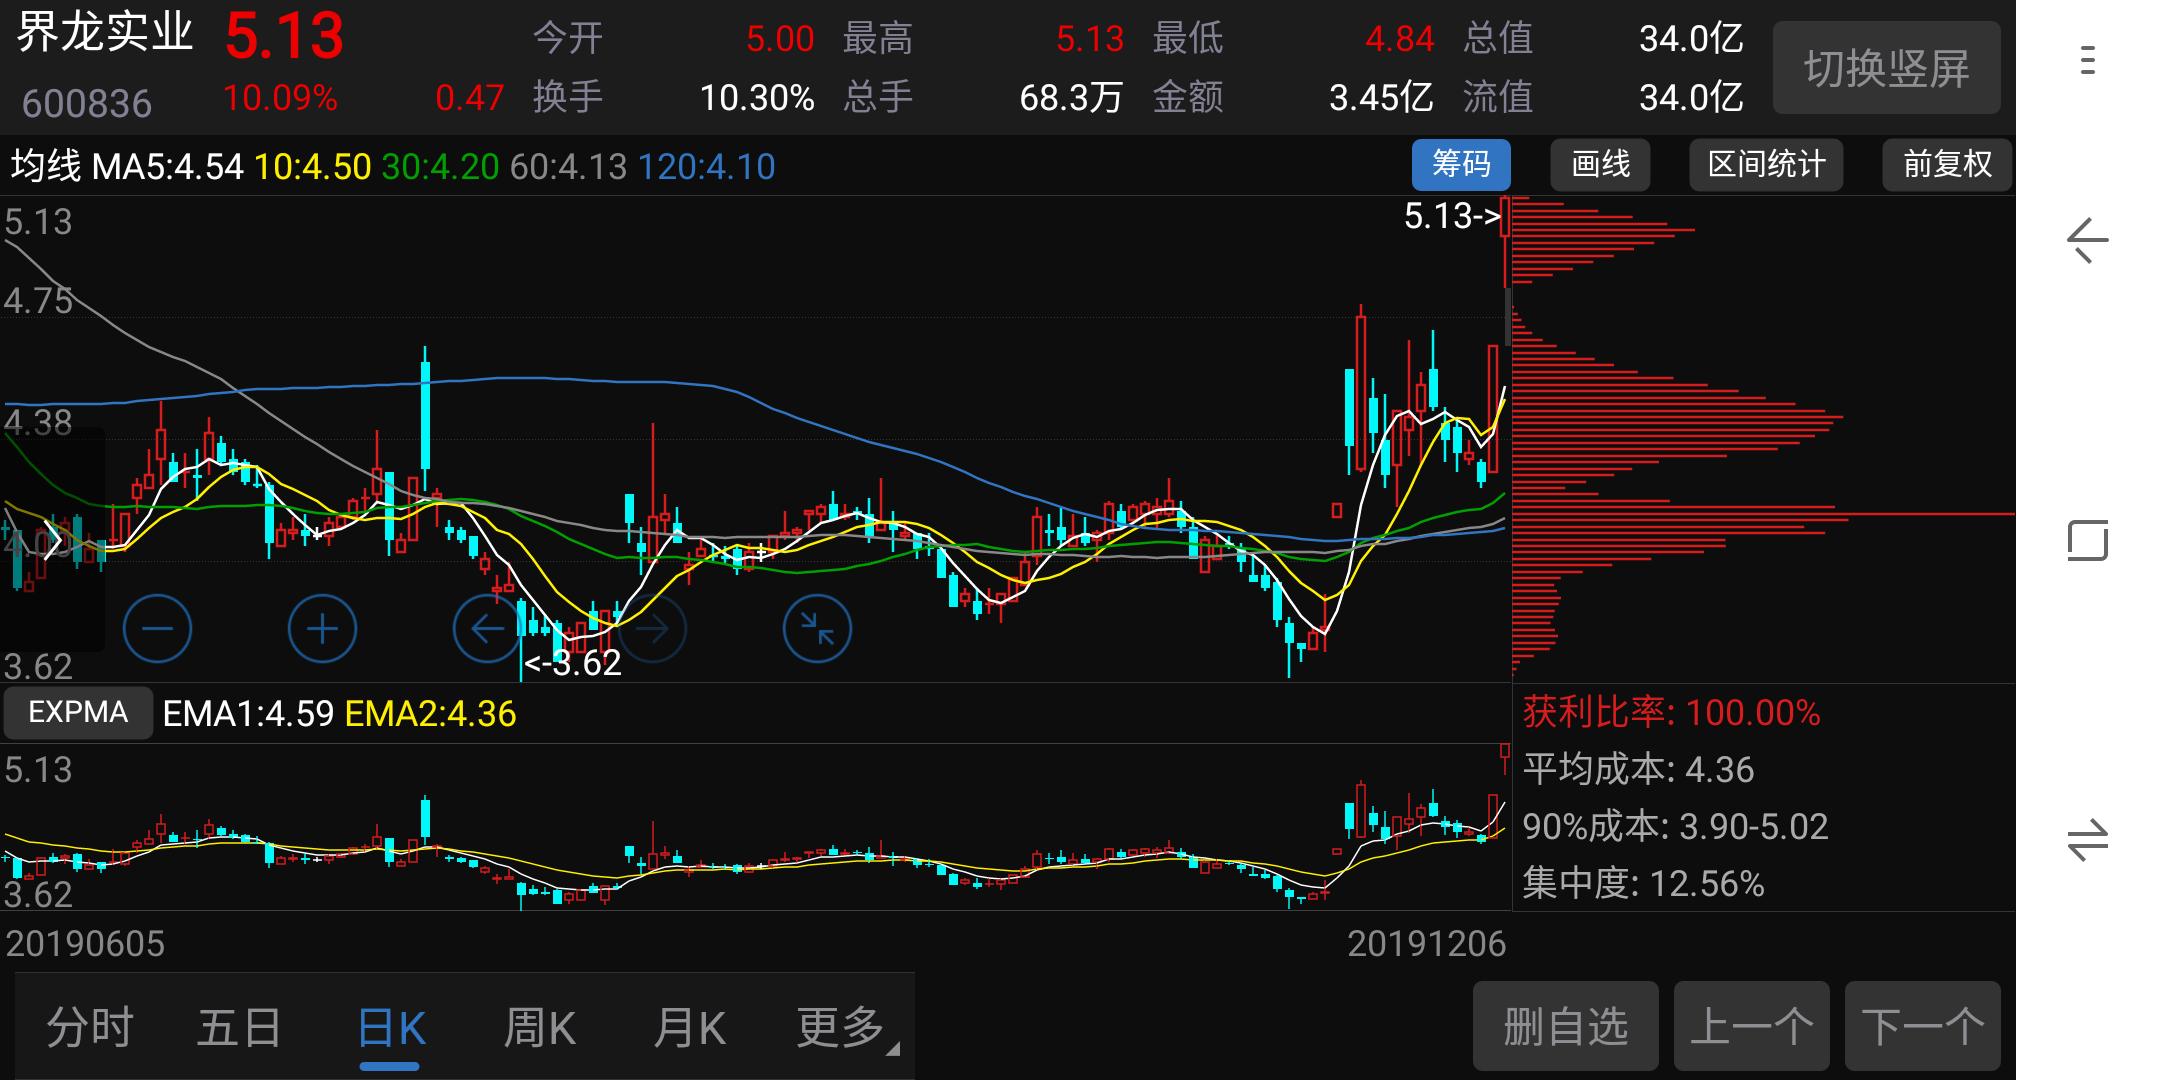
Task: Tap the <-3.62 low price marker
Action: click(572, 662)
